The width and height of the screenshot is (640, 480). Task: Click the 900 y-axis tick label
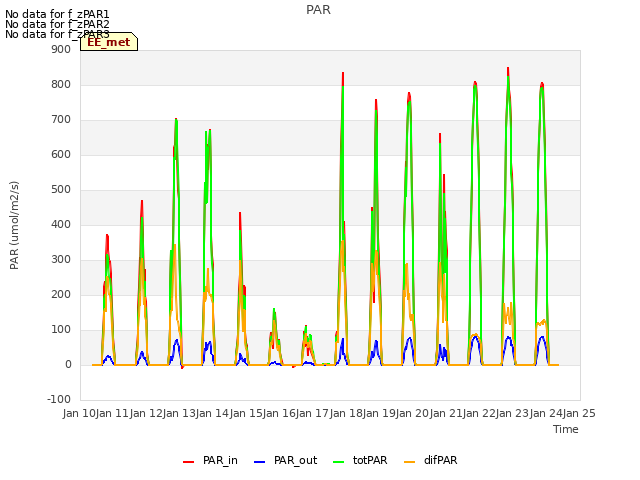61,50
